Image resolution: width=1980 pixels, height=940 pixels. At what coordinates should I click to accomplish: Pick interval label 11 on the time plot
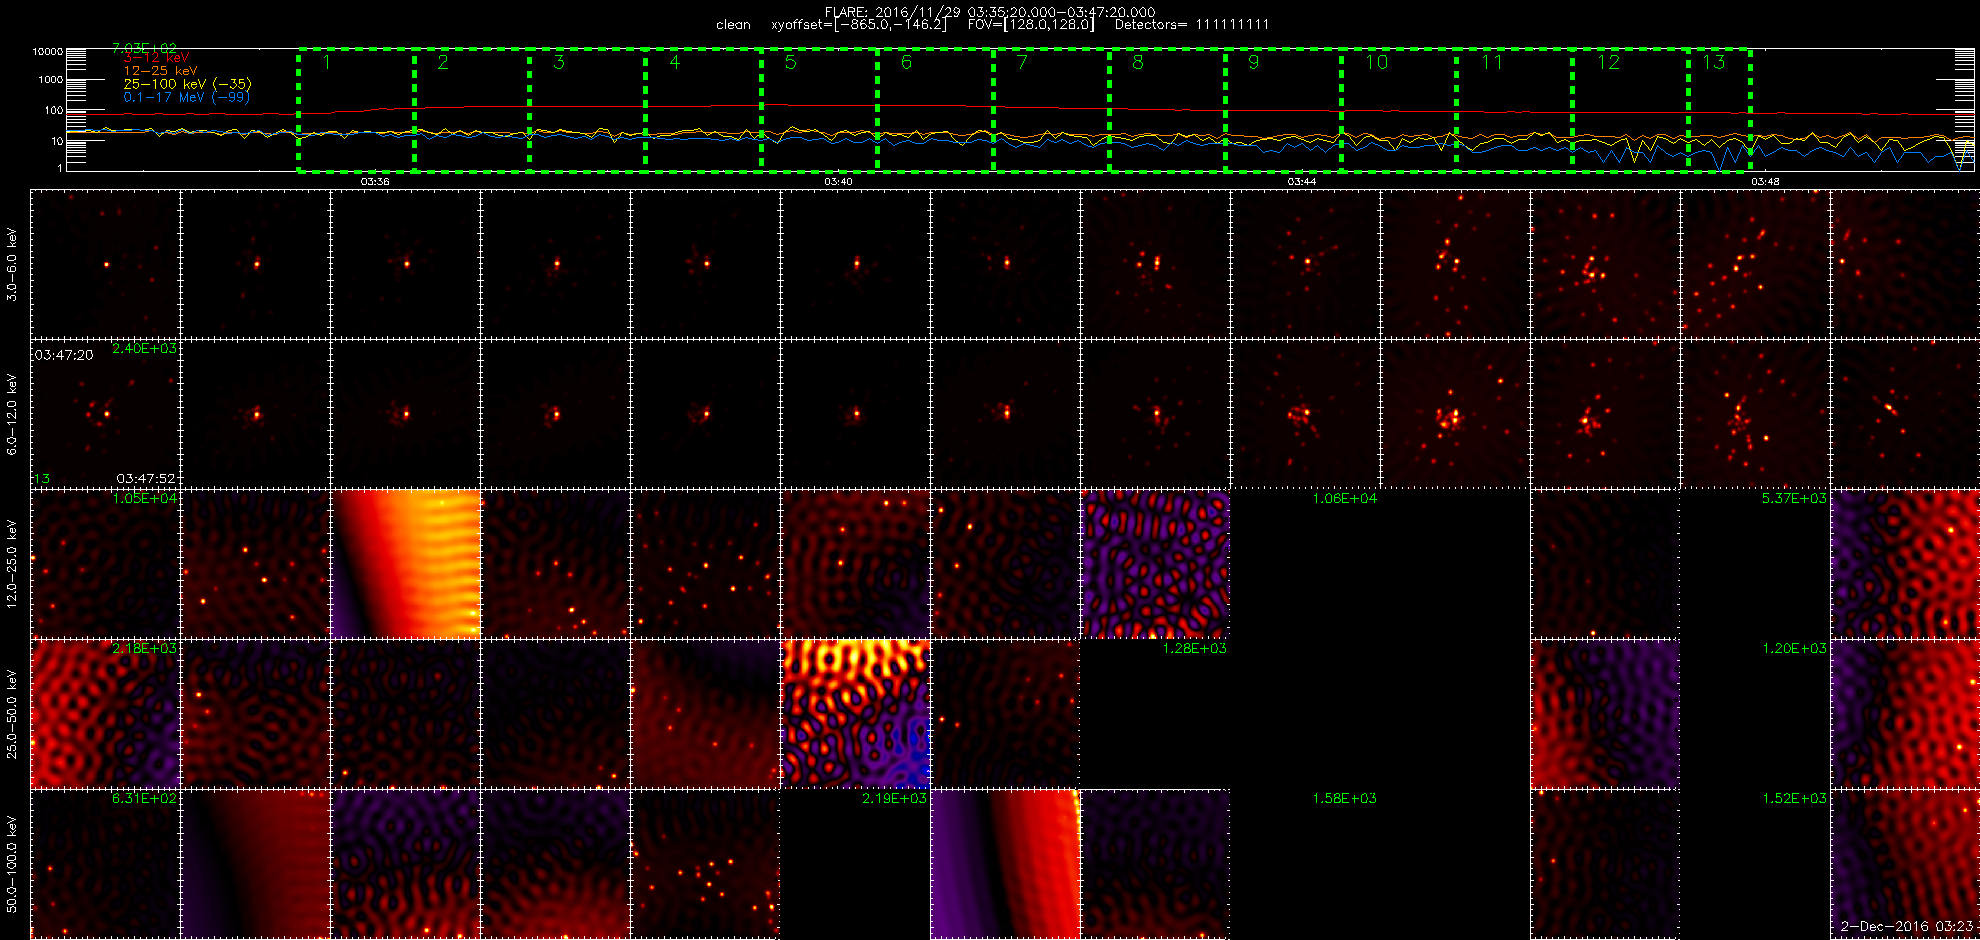tap(1492, 63)
